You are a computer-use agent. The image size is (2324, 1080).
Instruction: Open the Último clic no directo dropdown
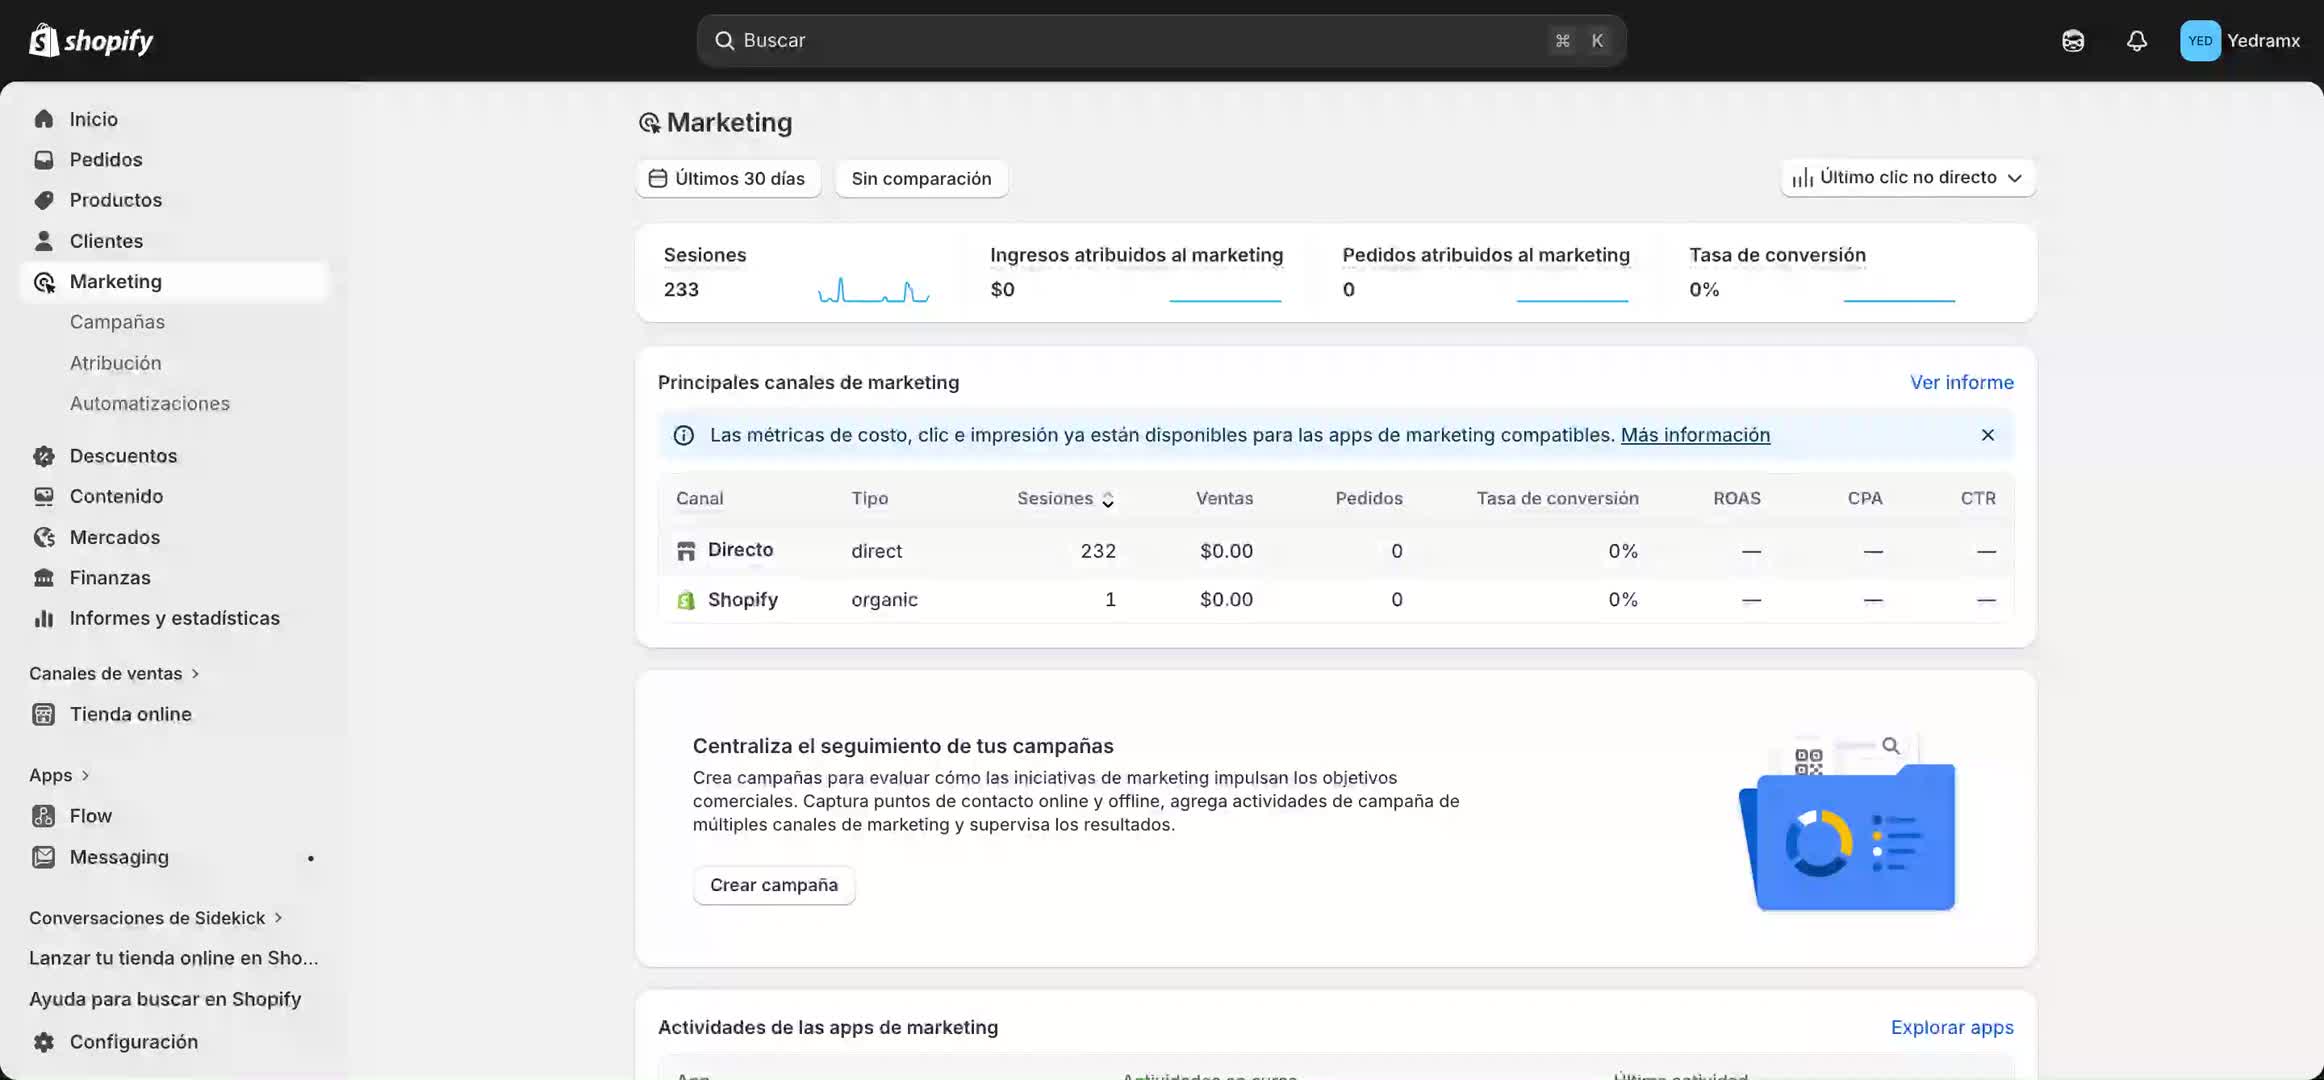click(1908, 178)
